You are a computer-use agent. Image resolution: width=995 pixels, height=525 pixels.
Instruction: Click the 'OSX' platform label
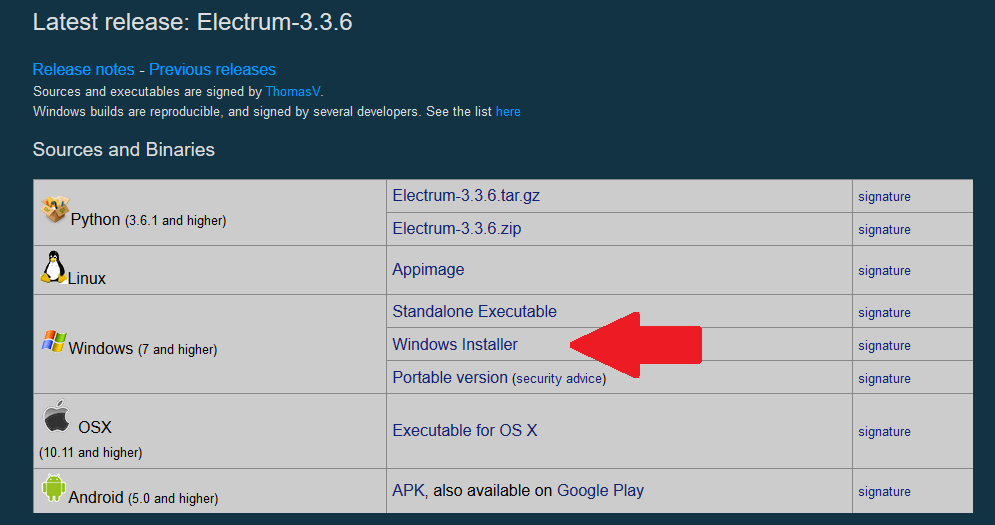95,427
